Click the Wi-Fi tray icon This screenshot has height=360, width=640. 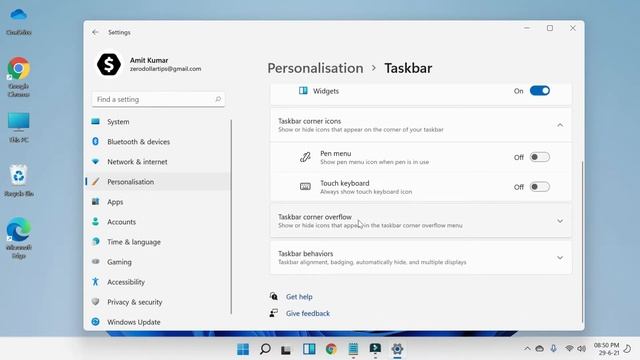569,349
